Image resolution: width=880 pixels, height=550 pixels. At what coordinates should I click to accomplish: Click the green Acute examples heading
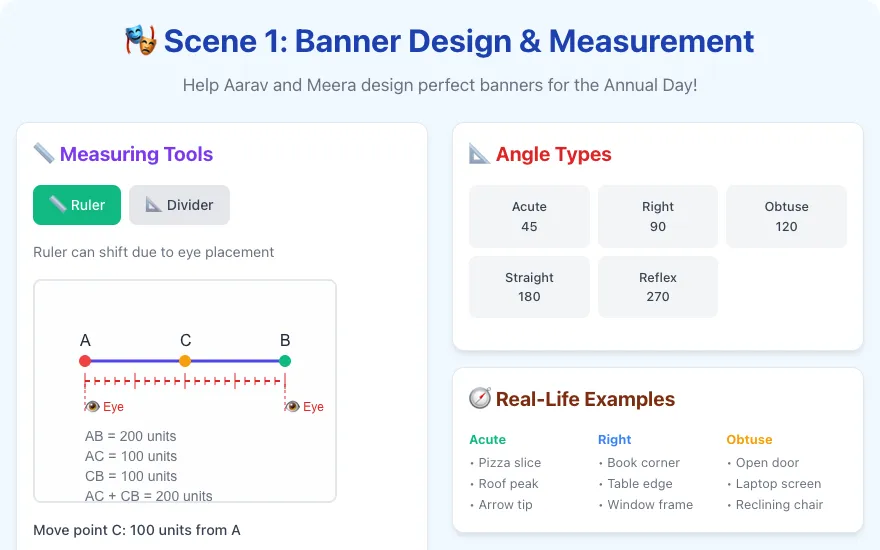point(487,439)
